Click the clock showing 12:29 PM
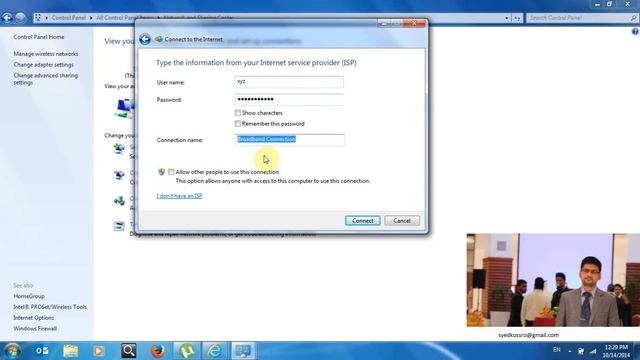 [616, 347]
